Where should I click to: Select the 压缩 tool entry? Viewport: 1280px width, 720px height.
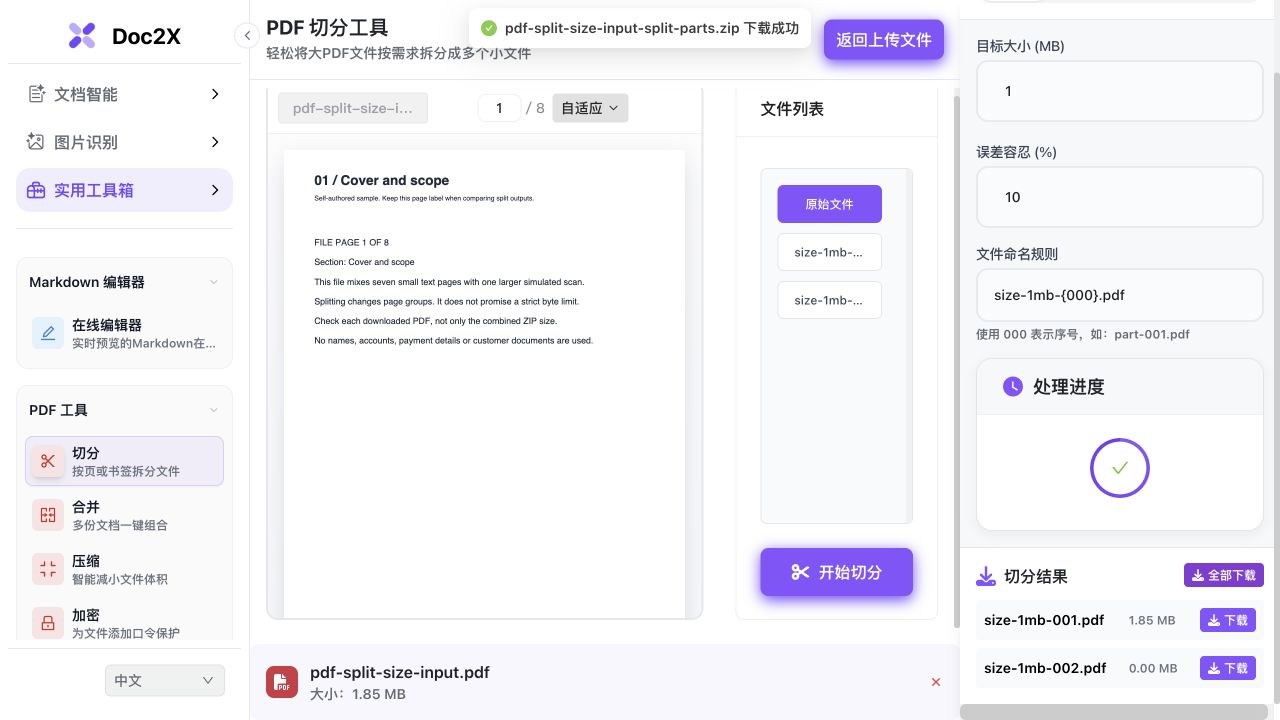click(x=124, y=569)
